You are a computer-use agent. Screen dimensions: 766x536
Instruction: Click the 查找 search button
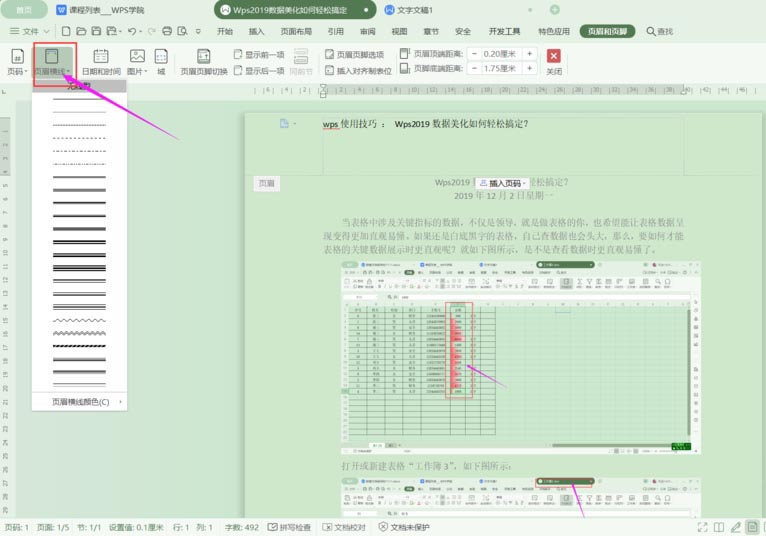660,31
